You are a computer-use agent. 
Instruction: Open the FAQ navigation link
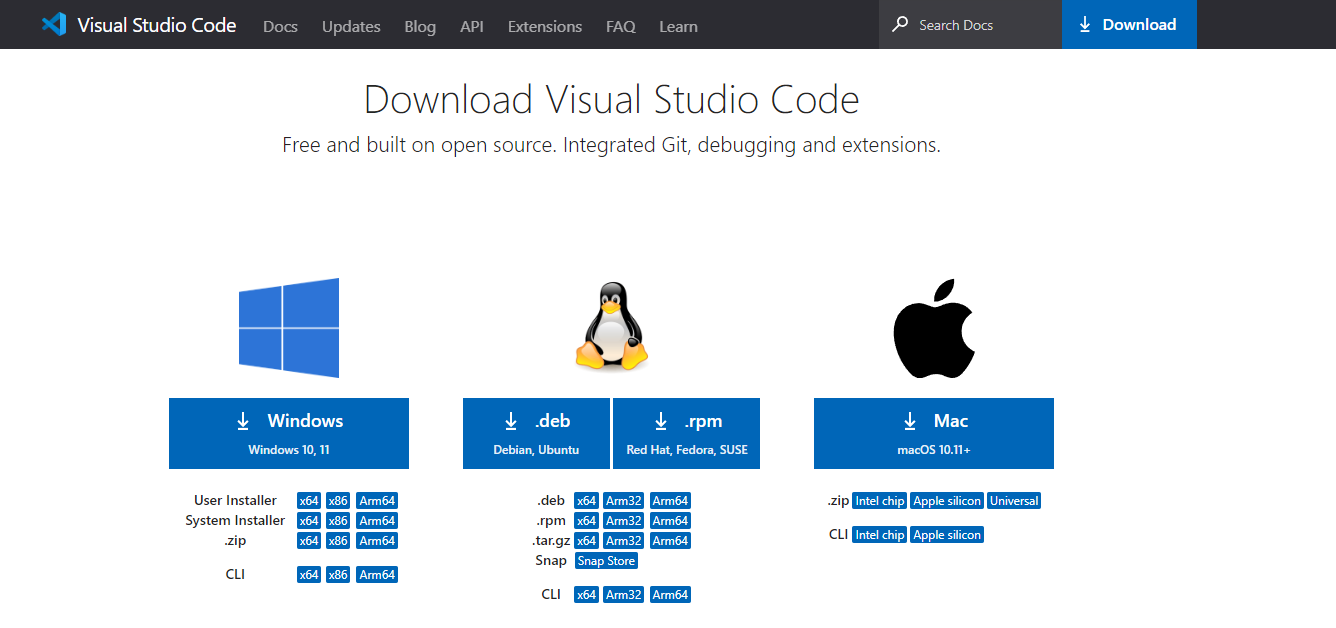pyautogui.click(x=621, y=26)
